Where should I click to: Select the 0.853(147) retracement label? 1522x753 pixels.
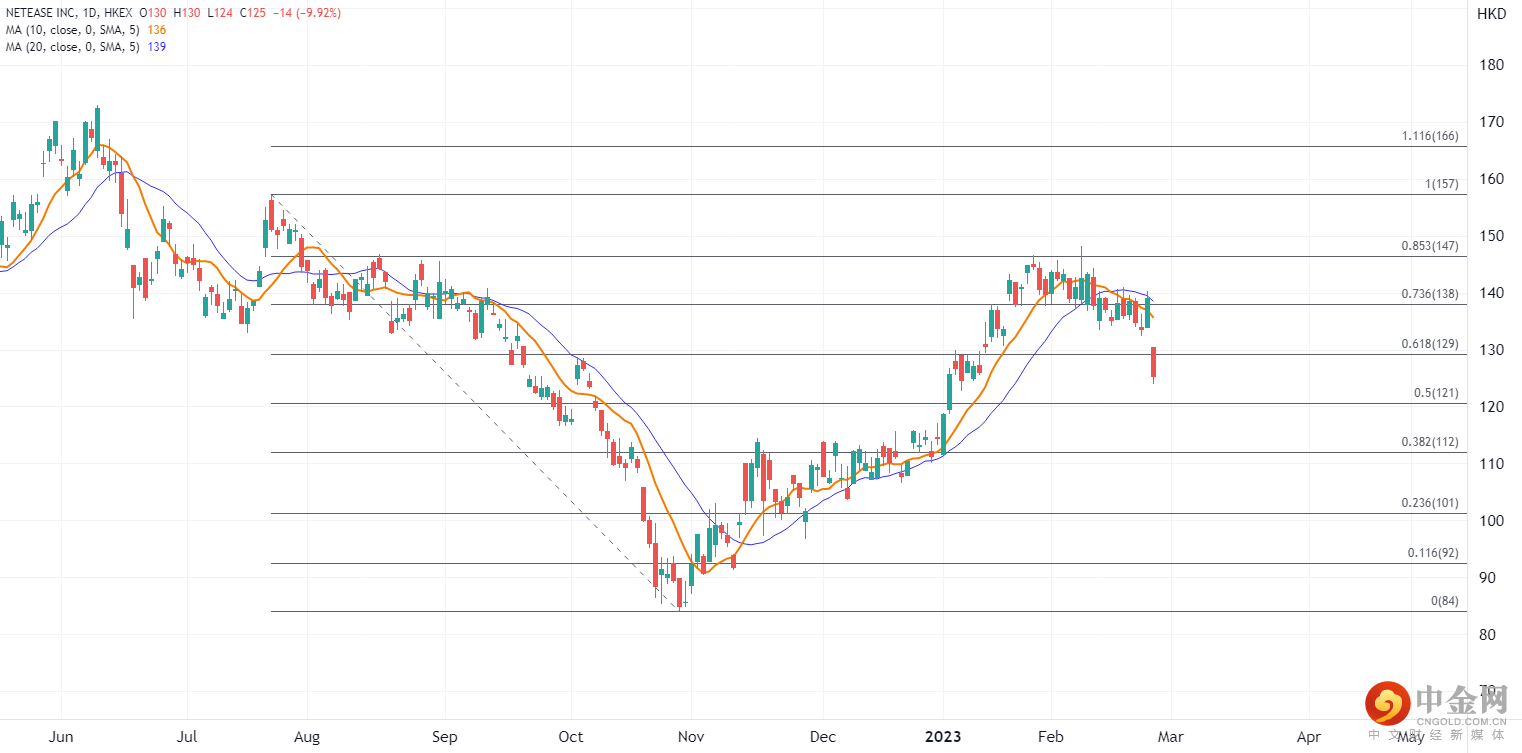tap(1431, 246)
